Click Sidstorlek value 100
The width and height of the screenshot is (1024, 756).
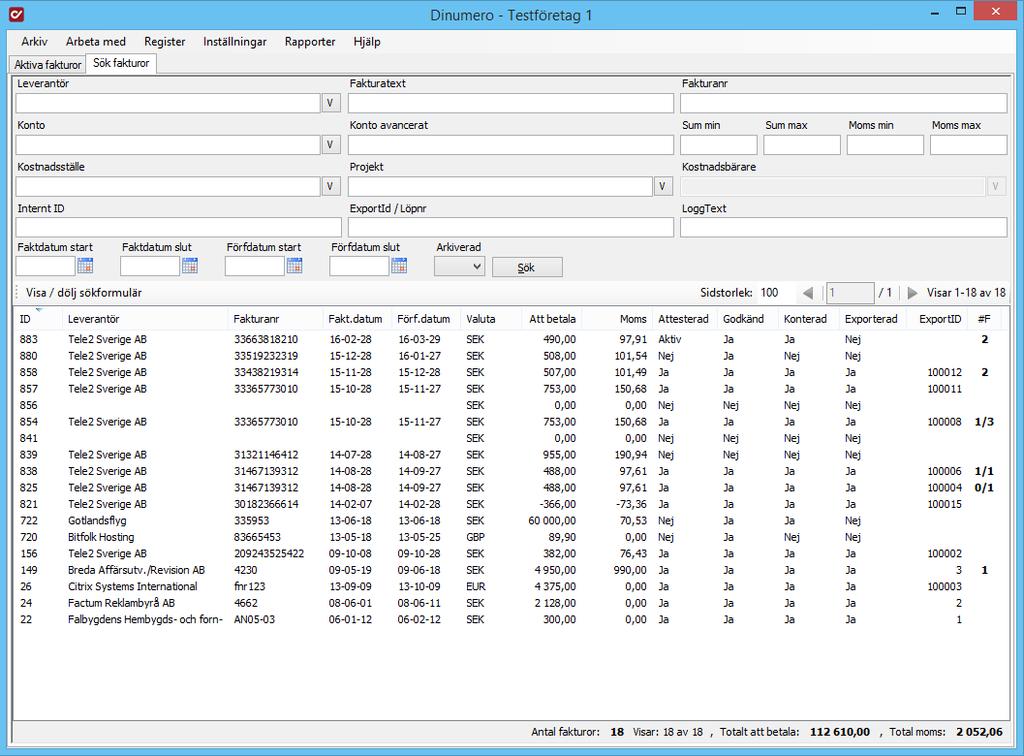pyautogui.click(x=769, y=292)
